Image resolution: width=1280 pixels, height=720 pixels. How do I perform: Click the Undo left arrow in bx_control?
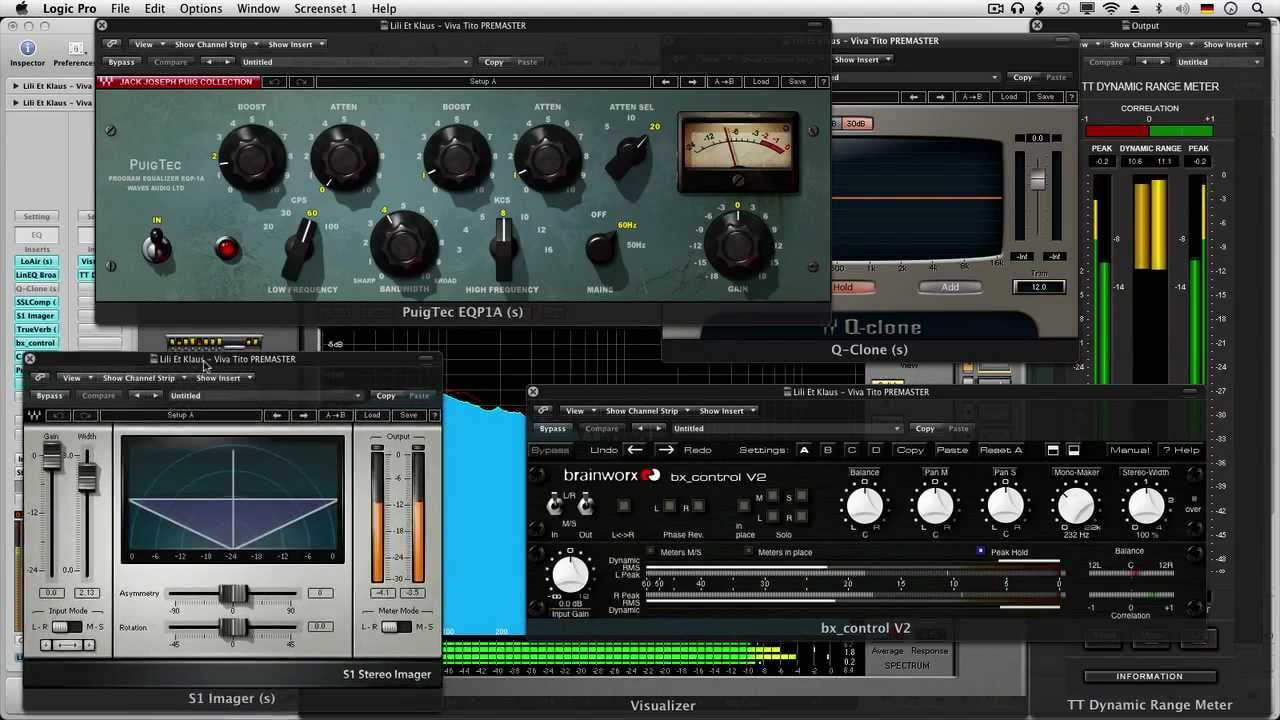[x=635, y=450]
